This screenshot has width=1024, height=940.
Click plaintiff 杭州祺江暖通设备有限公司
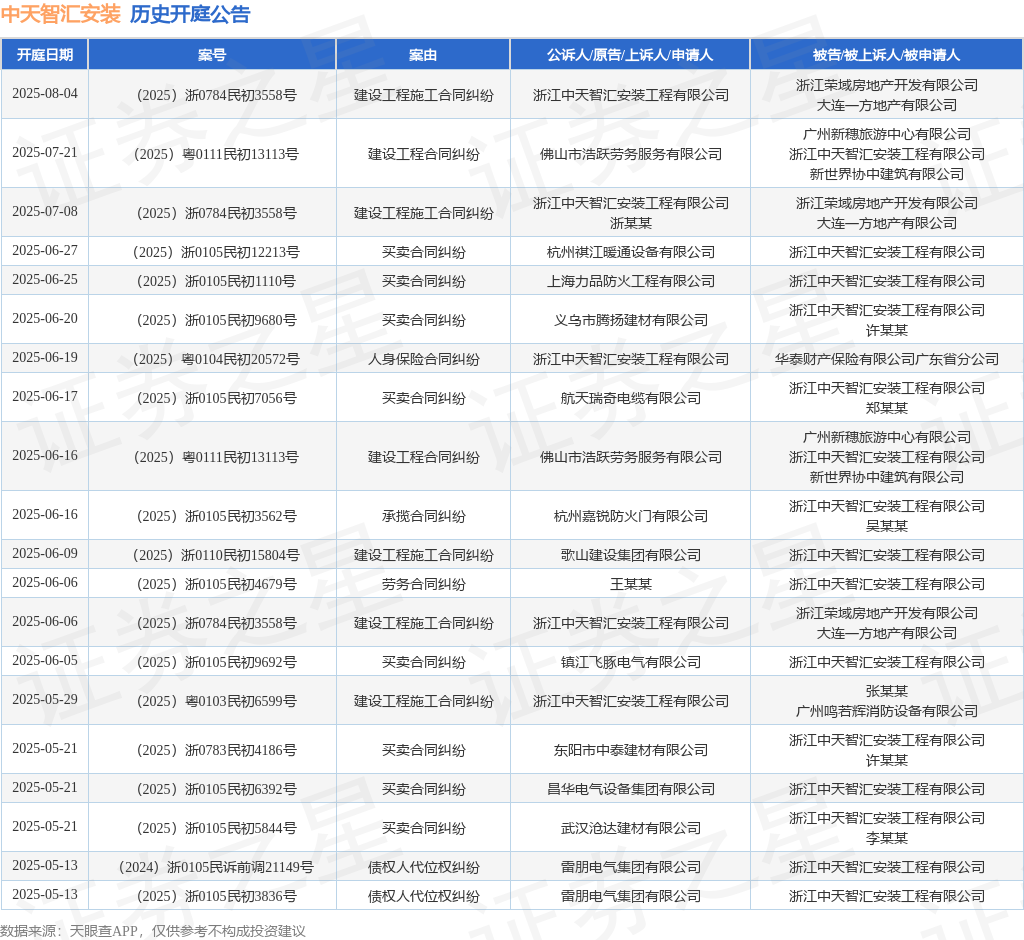pos(630,252)
